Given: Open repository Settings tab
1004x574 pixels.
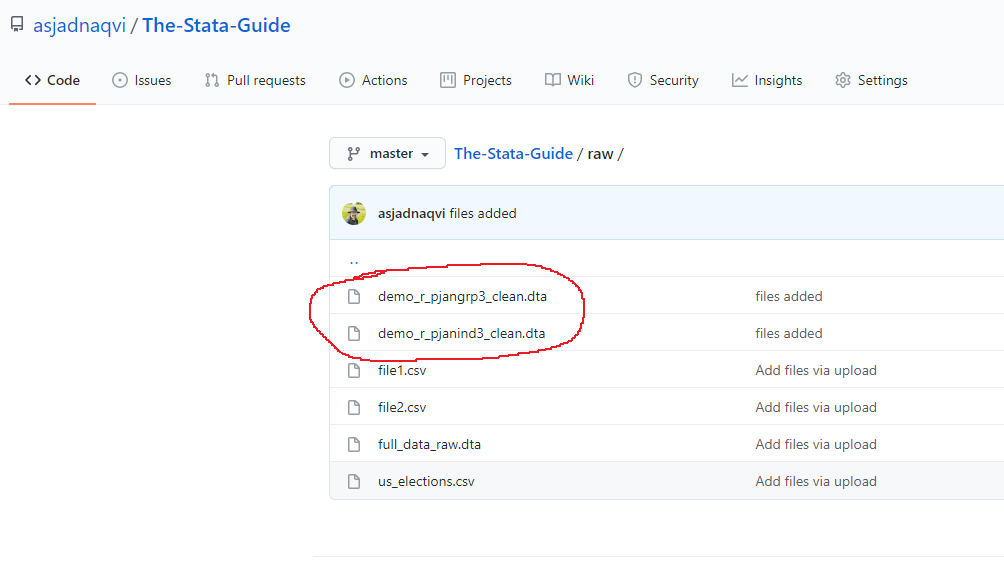Looking at the screenshot, I should coord(871,80).
